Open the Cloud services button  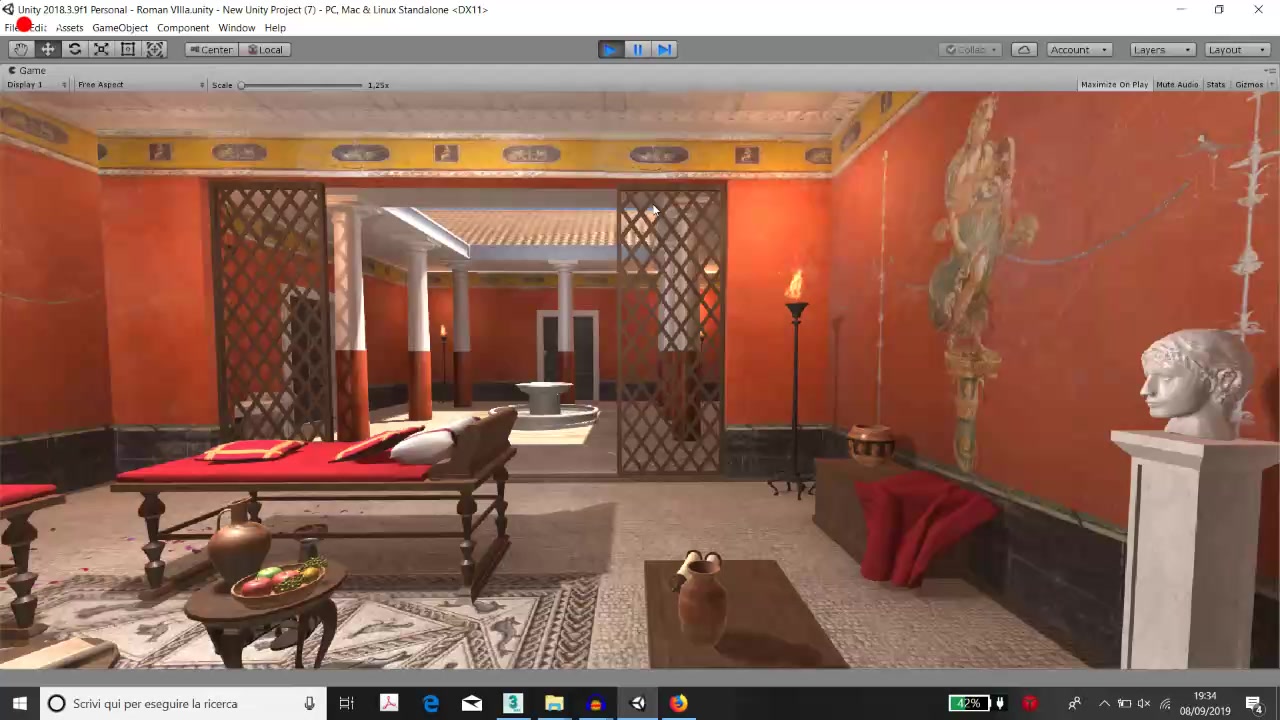[x=1024, y=49]
